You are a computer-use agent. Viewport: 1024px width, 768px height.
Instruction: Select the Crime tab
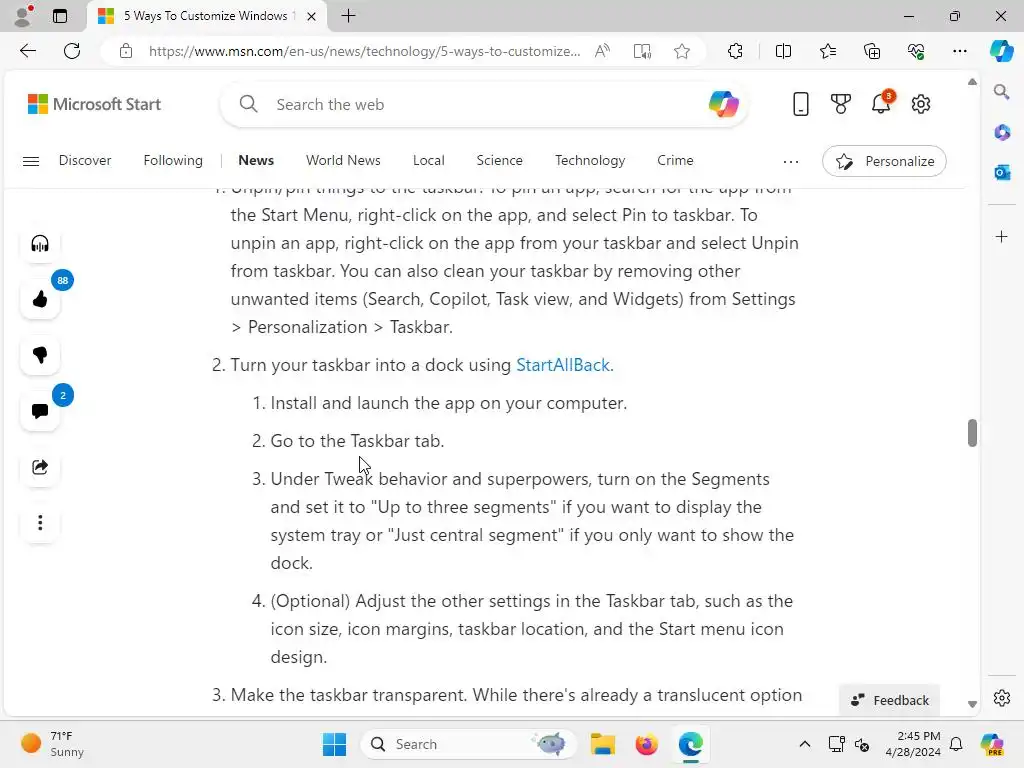[675, 161]
